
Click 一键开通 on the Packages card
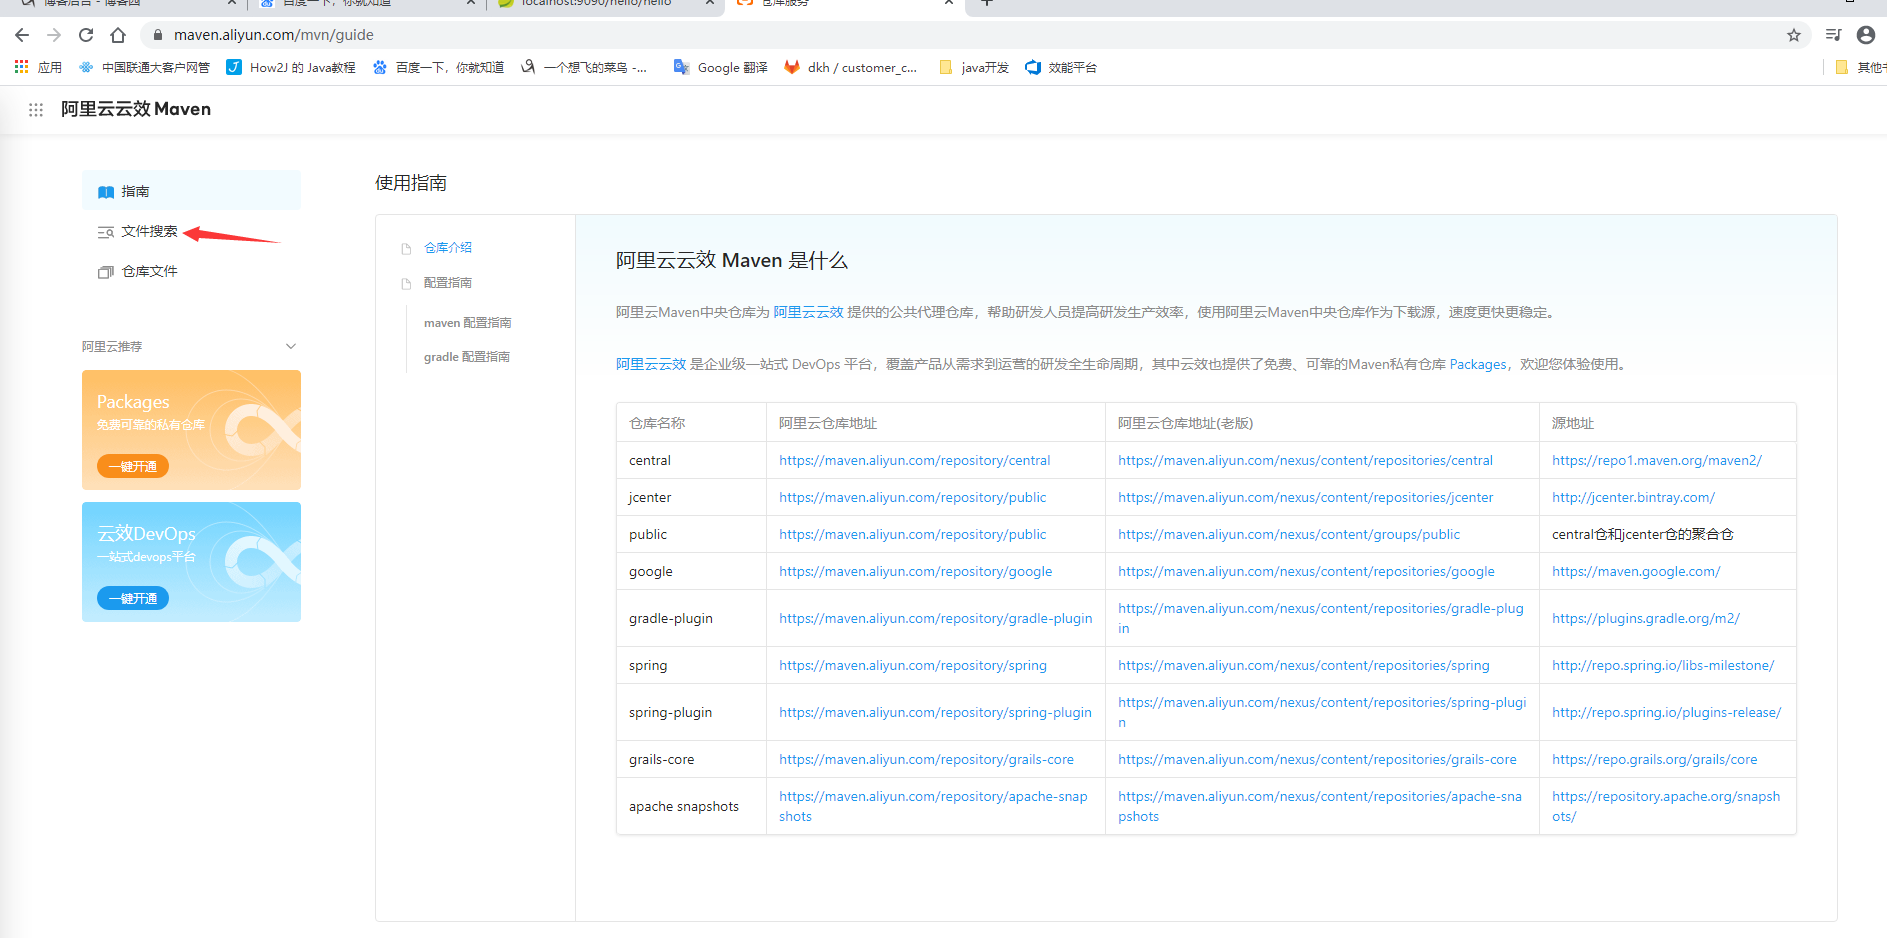click(133, 466)
